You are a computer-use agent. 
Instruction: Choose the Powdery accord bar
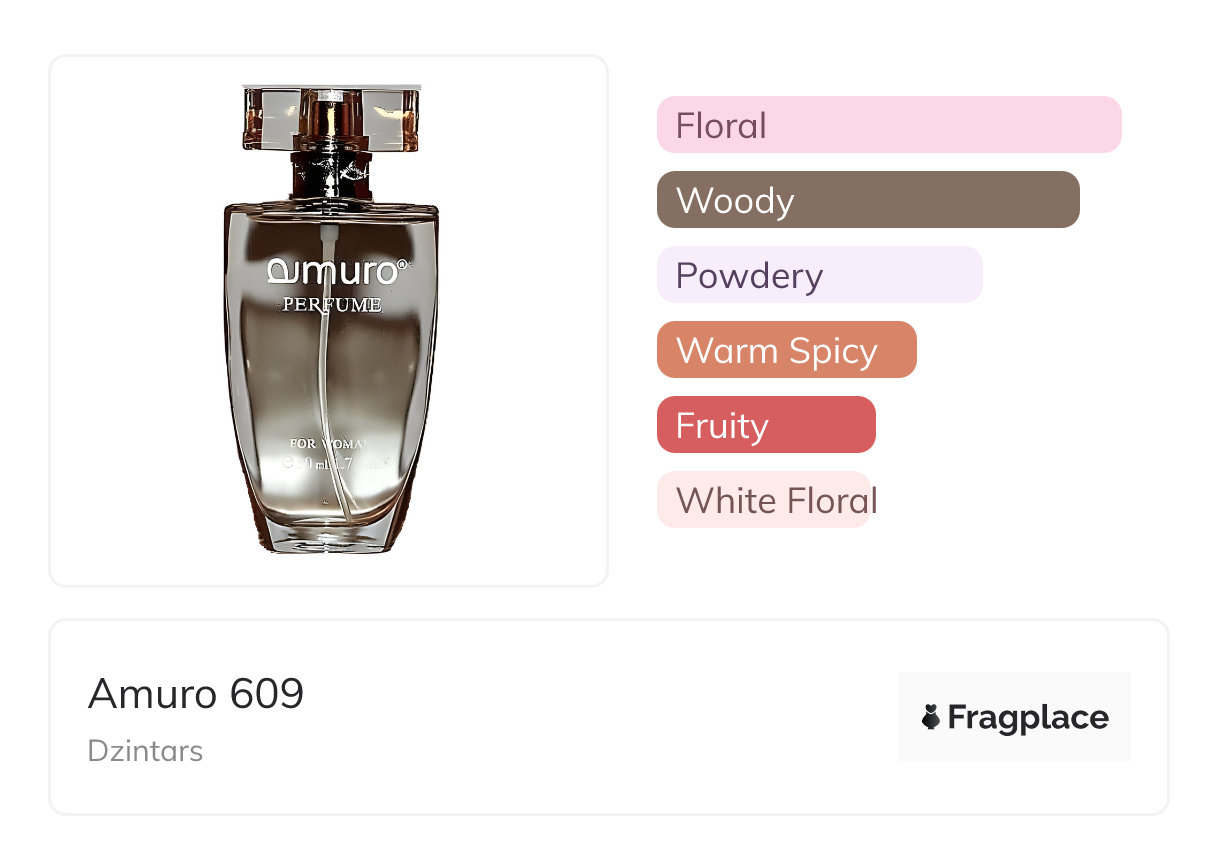click(x=819, y=275)
